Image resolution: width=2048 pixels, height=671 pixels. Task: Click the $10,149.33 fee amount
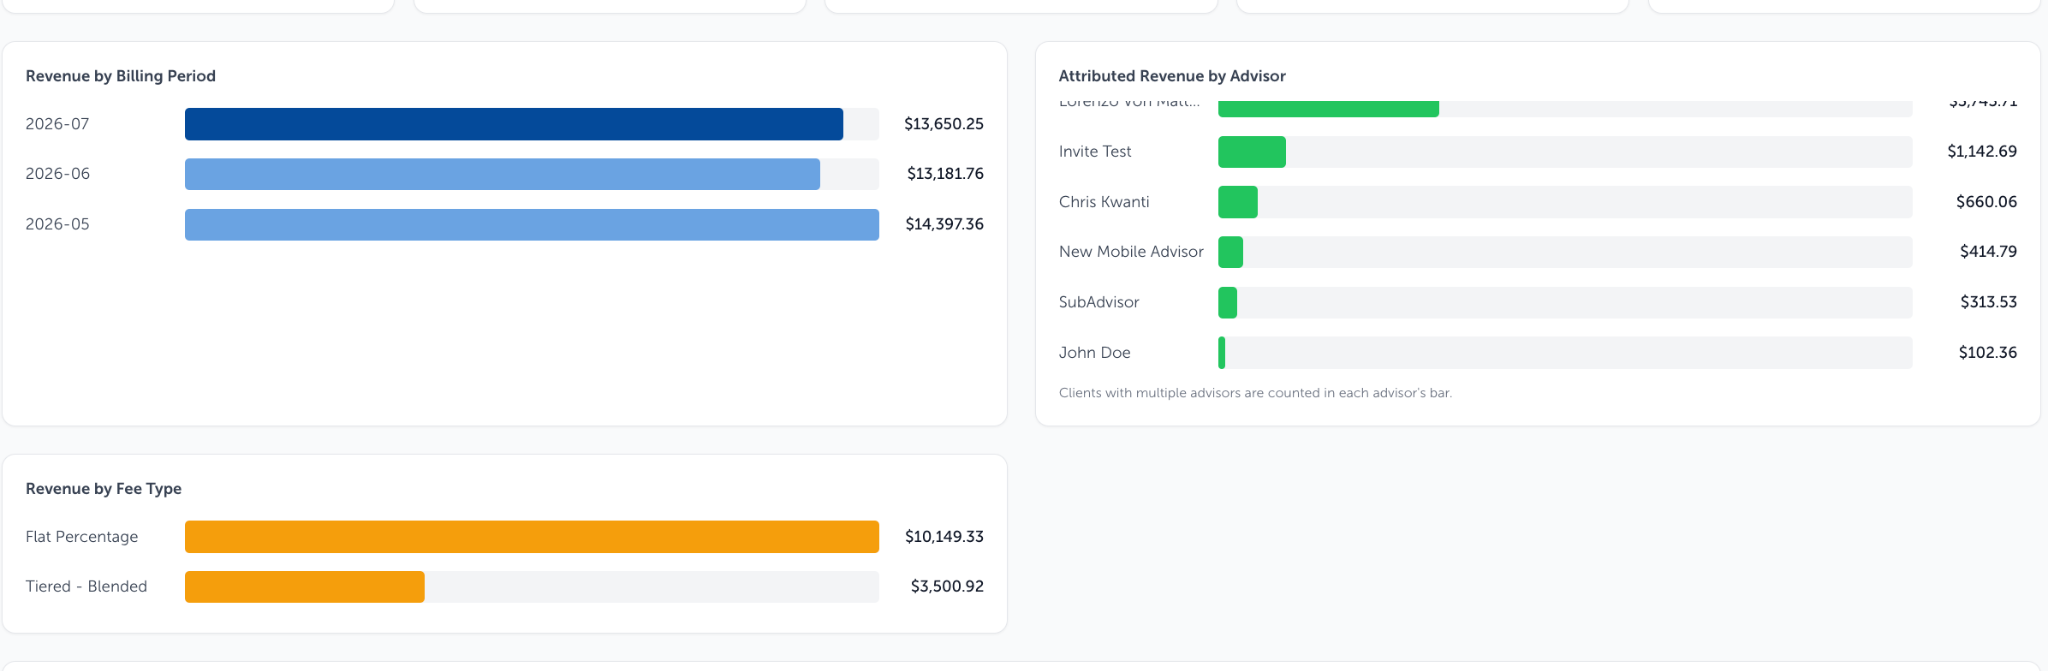pos(944,537)
